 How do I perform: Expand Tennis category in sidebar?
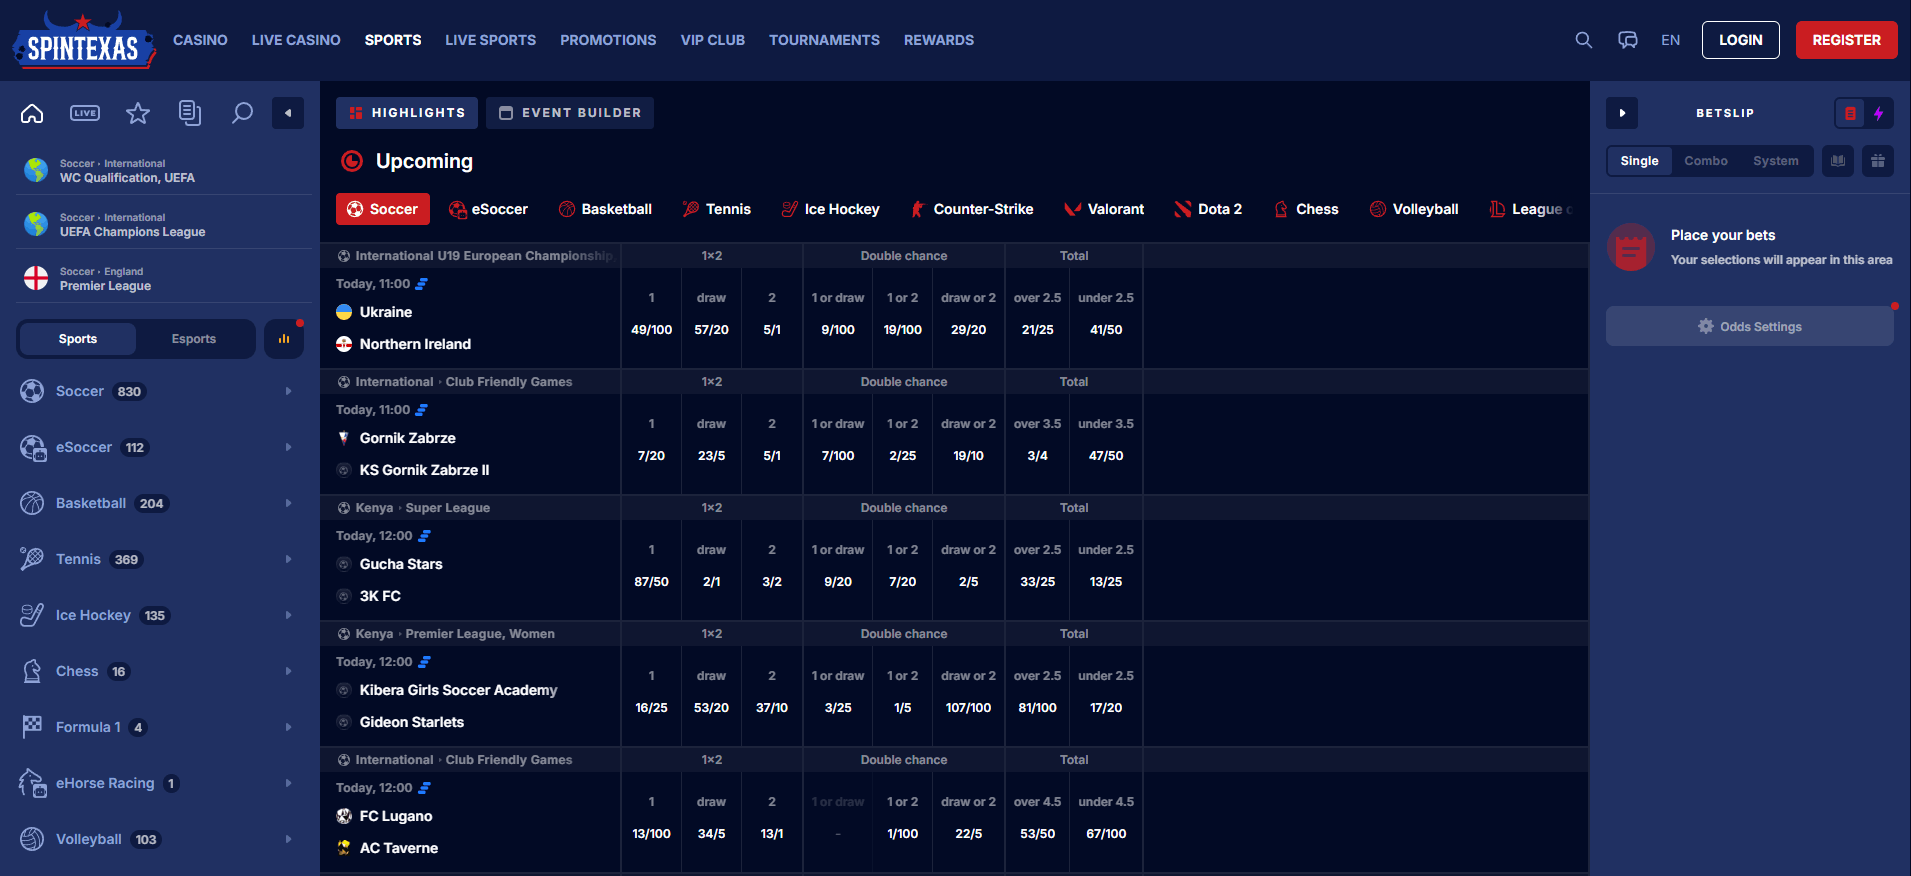pos(160,559)
